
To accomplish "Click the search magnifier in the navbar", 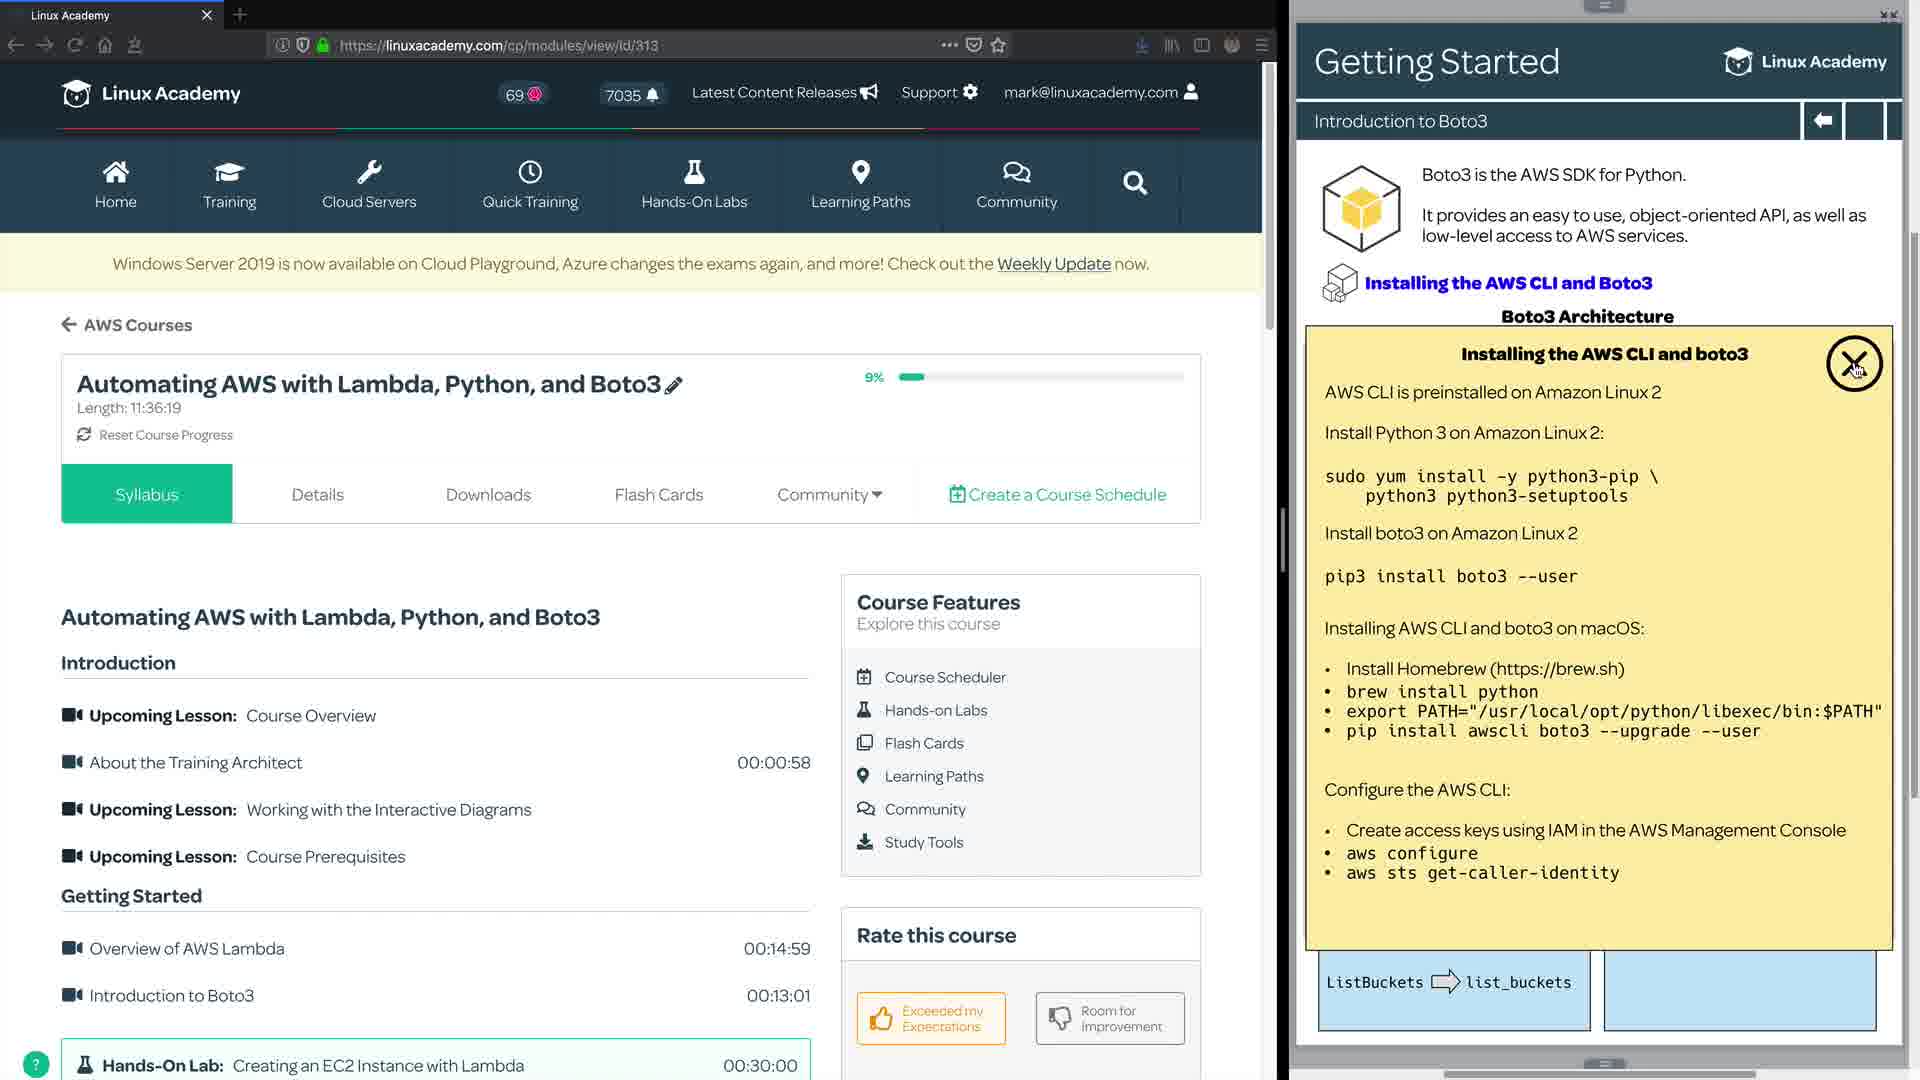I will (x=1134, y=183).
